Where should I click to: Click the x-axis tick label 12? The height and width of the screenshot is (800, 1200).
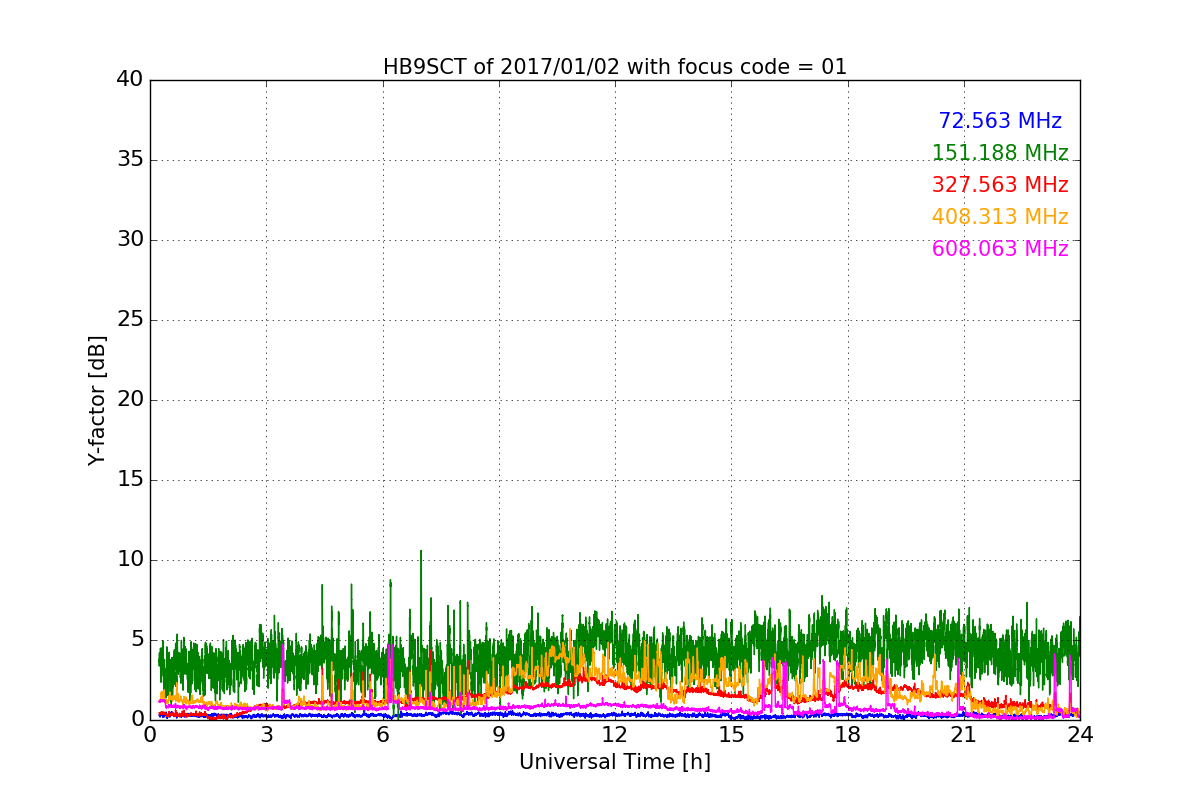coord(615,735)
